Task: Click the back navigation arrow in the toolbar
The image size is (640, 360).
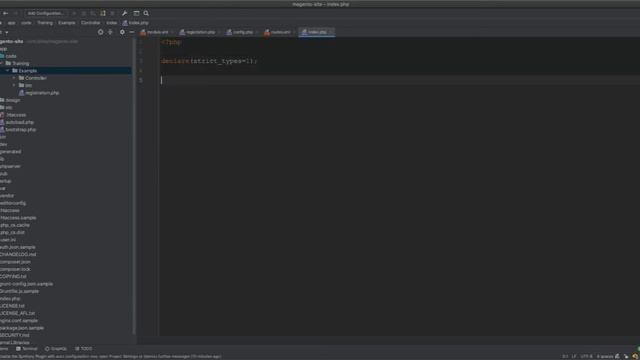Action: (x=5, y=13)
